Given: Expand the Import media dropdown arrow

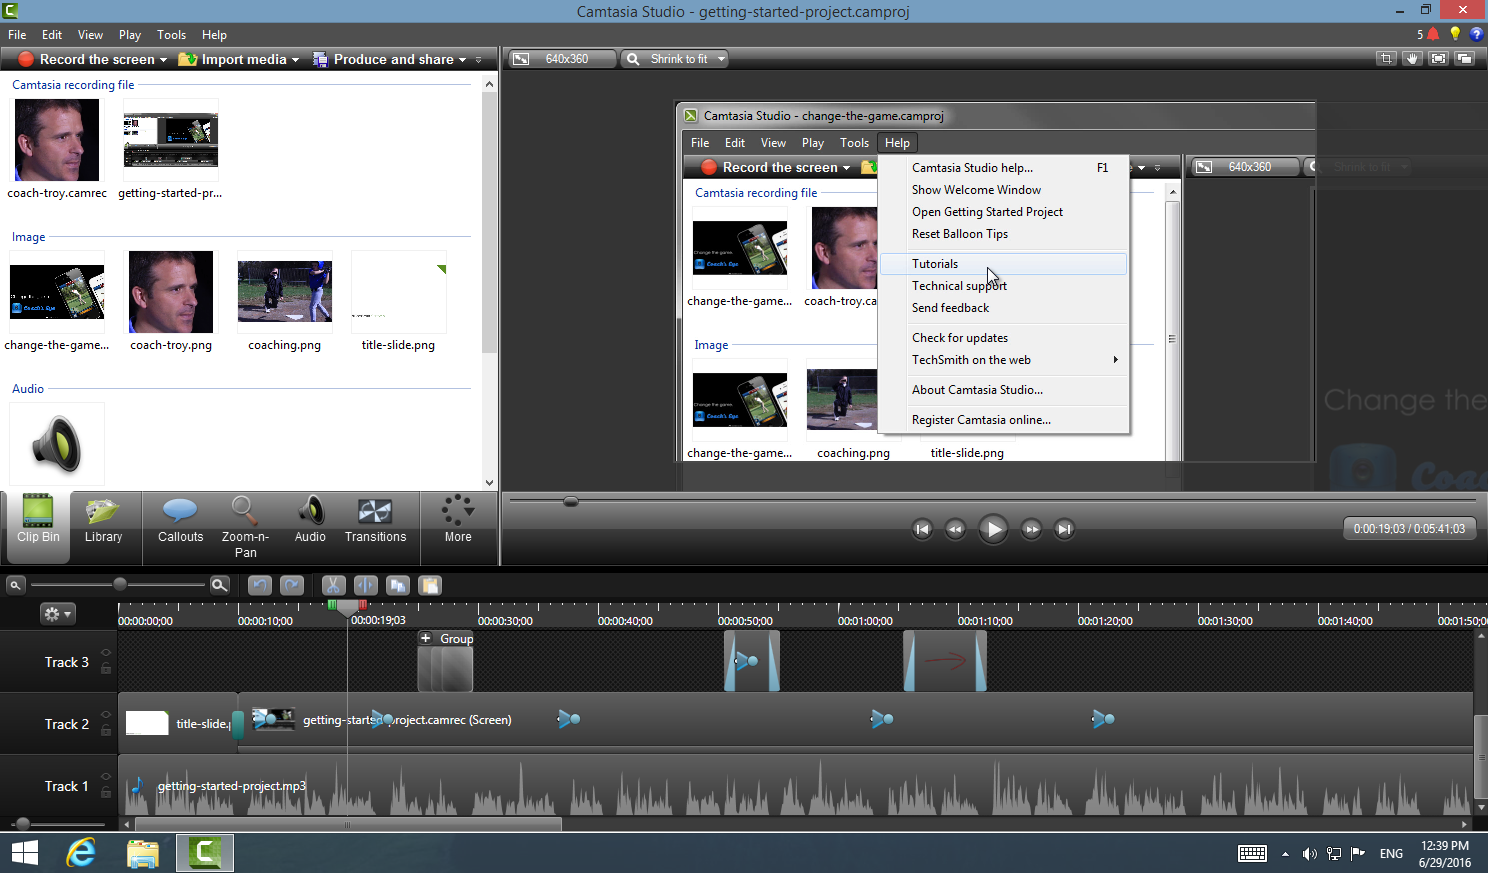Looking at the screenshot, I should pos(295,60).
